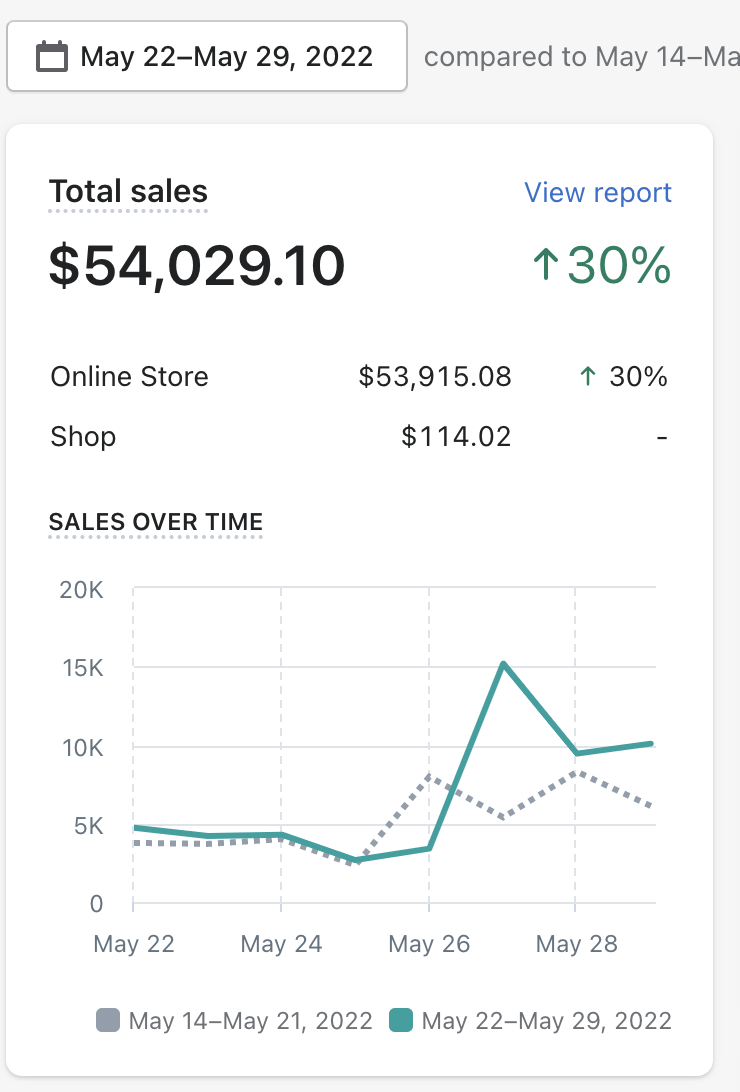Toggle the May 22–May 29, 2022 legend label
Image resolution: width=740 pixels, height=1092 pixels.
[546, 1021]
